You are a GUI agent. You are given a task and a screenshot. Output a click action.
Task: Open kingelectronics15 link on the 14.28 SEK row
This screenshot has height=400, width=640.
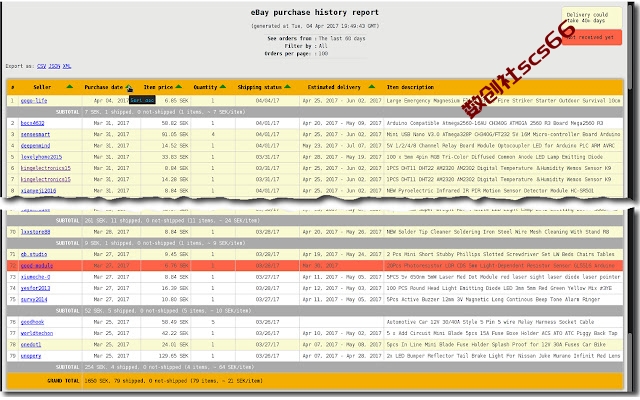pos(46,179)
